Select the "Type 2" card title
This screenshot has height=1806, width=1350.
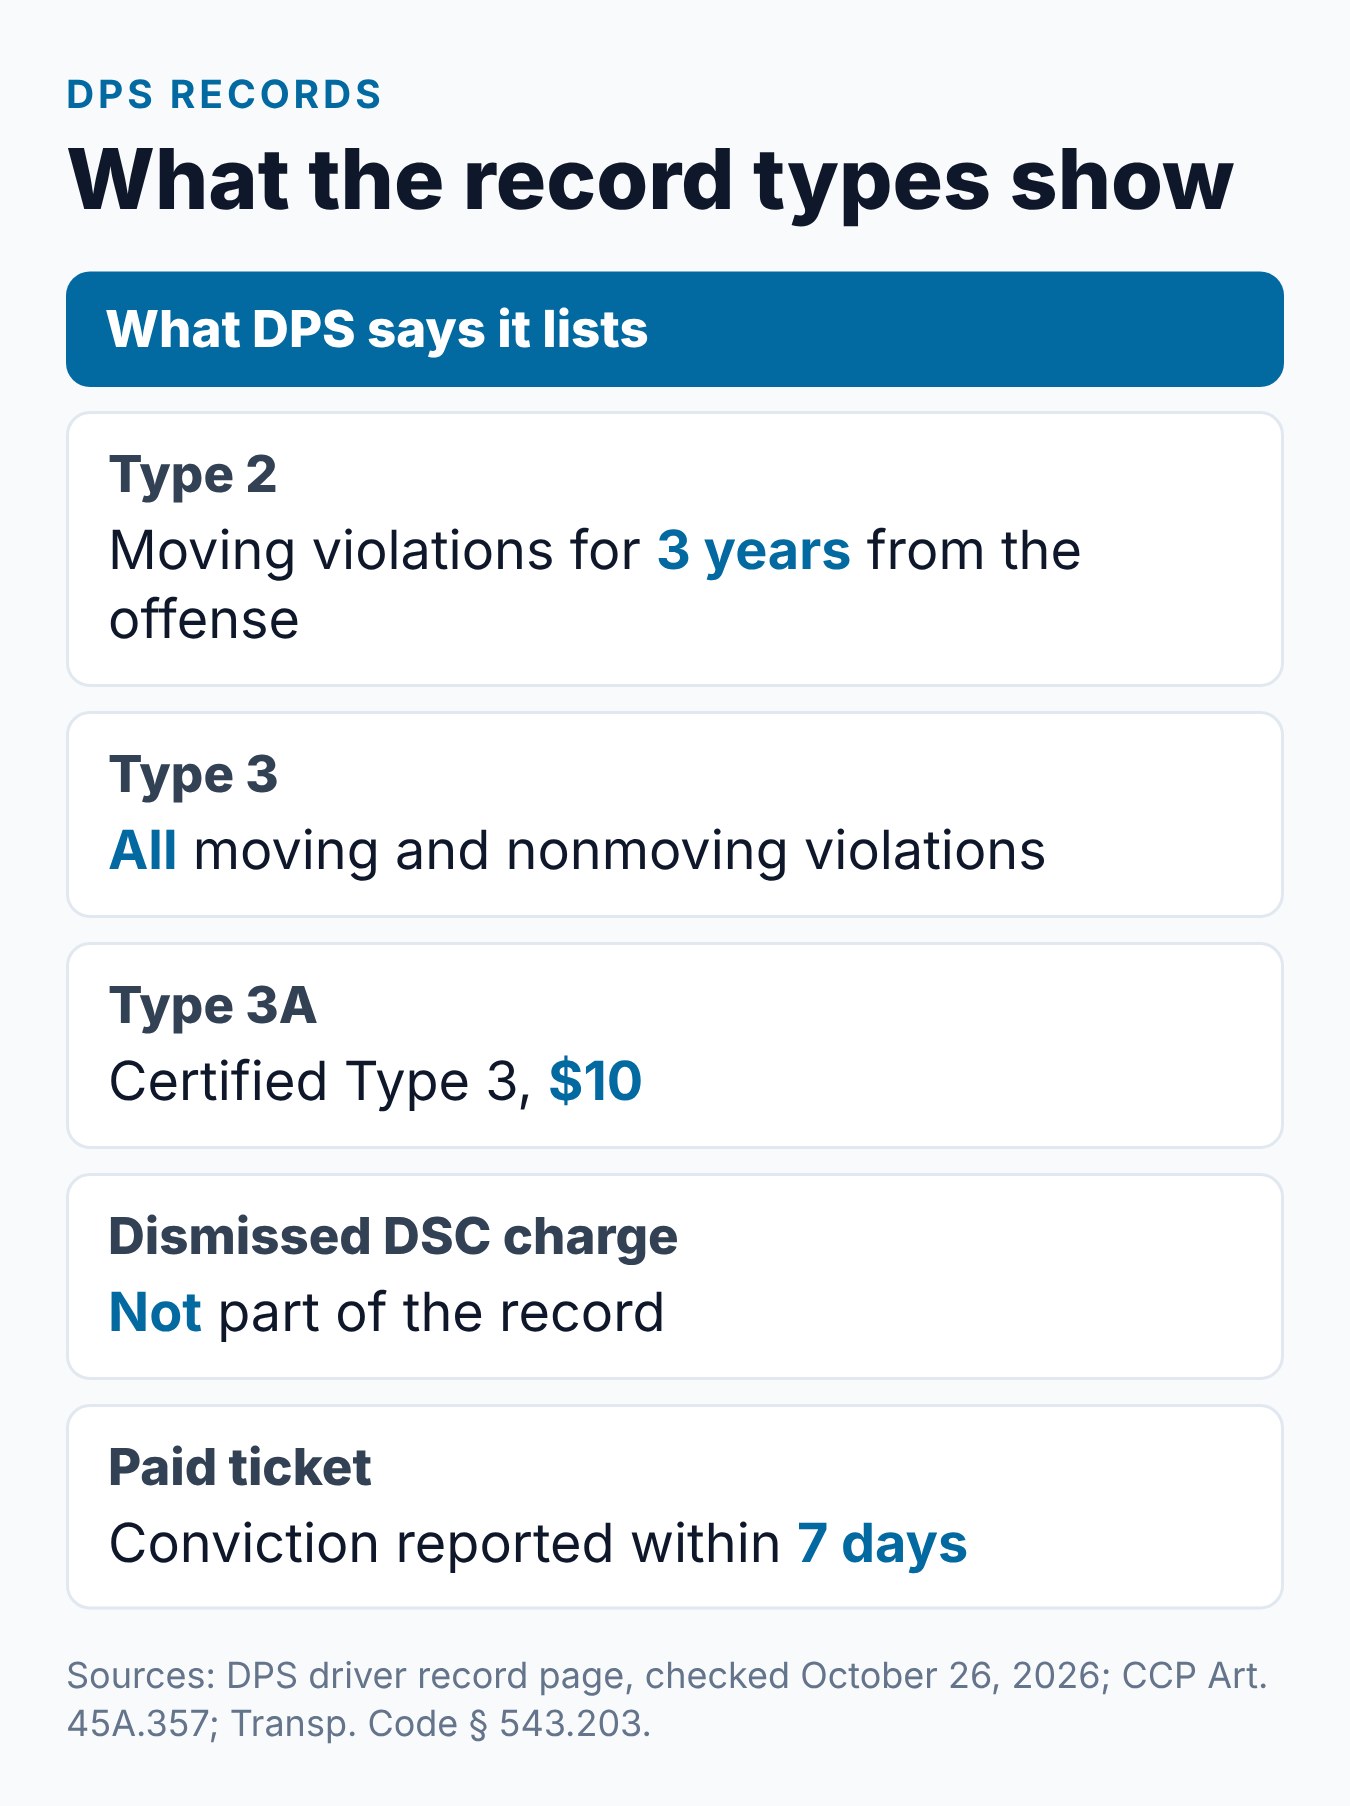[x=193, y=474]
